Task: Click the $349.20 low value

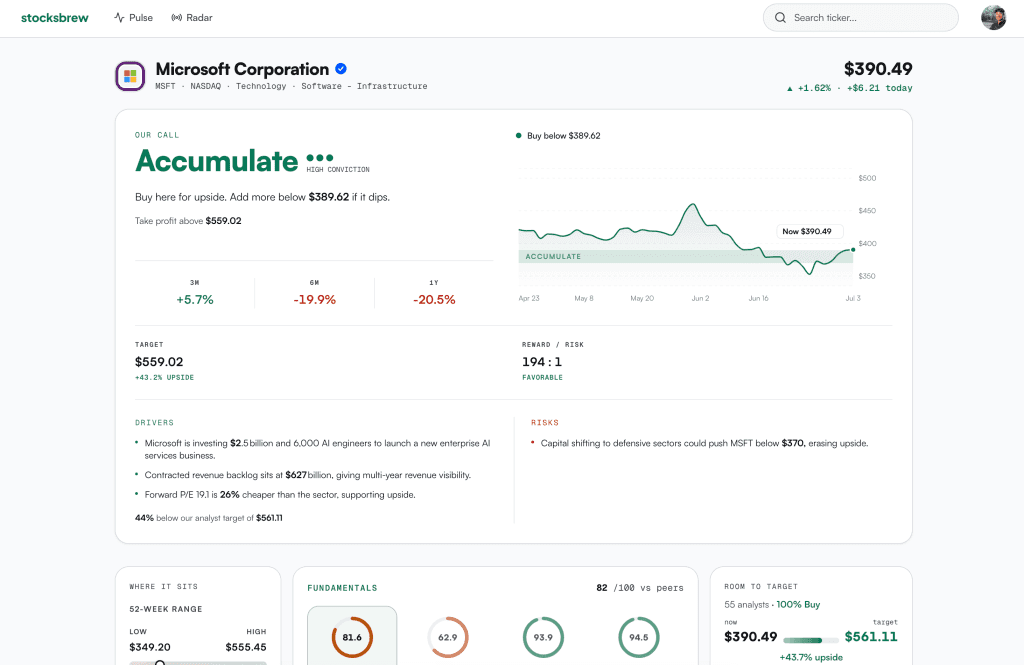Action: (x=150, y=647)
